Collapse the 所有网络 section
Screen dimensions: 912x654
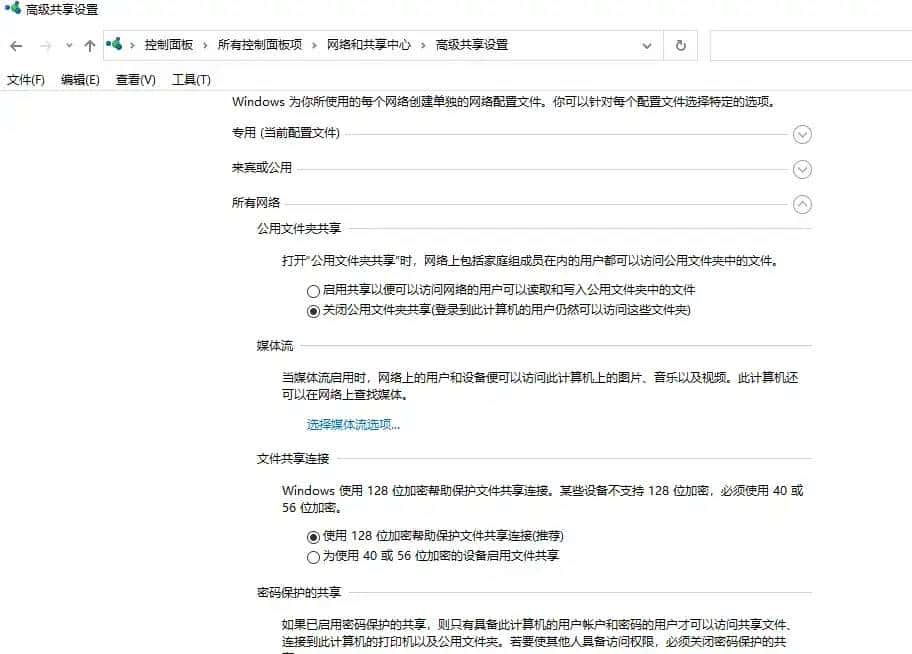pyautogui.click(x=802, y=204)
